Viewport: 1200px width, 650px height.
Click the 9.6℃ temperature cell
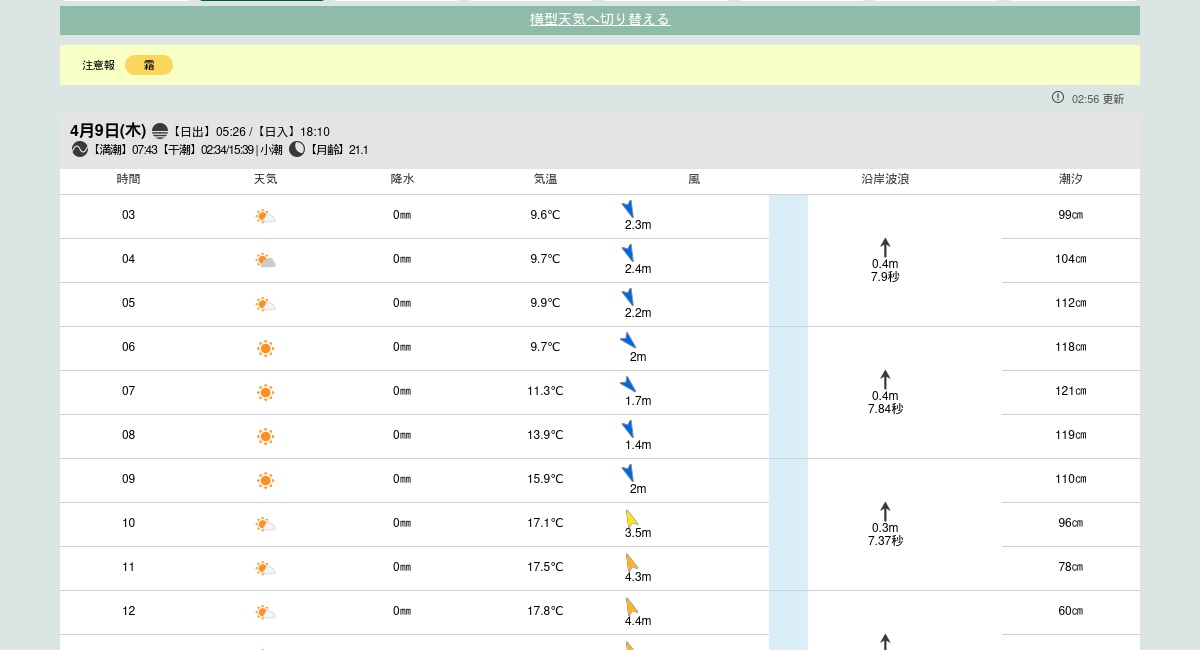pos(545,215)
